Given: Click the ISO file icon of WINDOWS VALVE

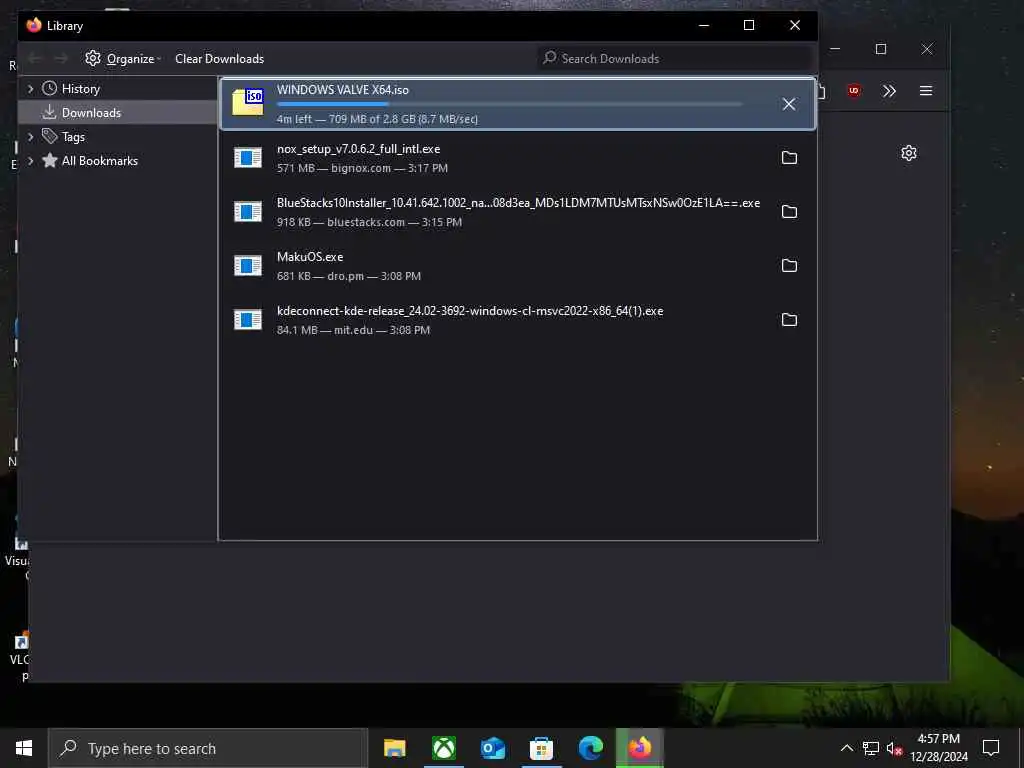Looking at the screenshot, I should pyautogui.click(x=248, y=103).
